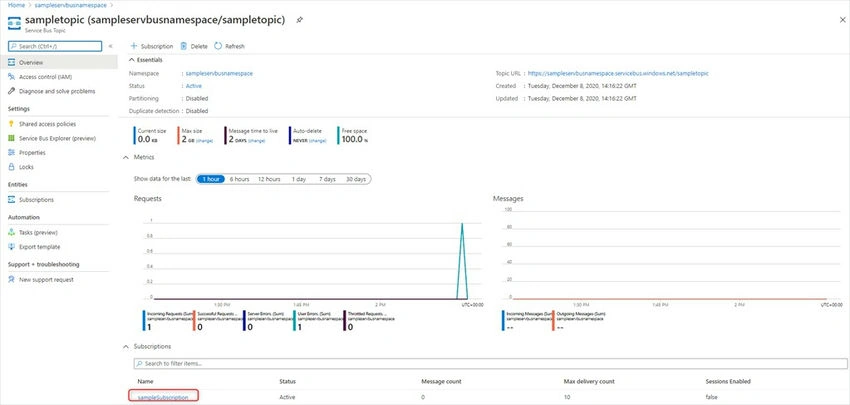Click the Access control (IAM) icon
The width and height of the screenshot is (850, 405).
coord(12,77)
